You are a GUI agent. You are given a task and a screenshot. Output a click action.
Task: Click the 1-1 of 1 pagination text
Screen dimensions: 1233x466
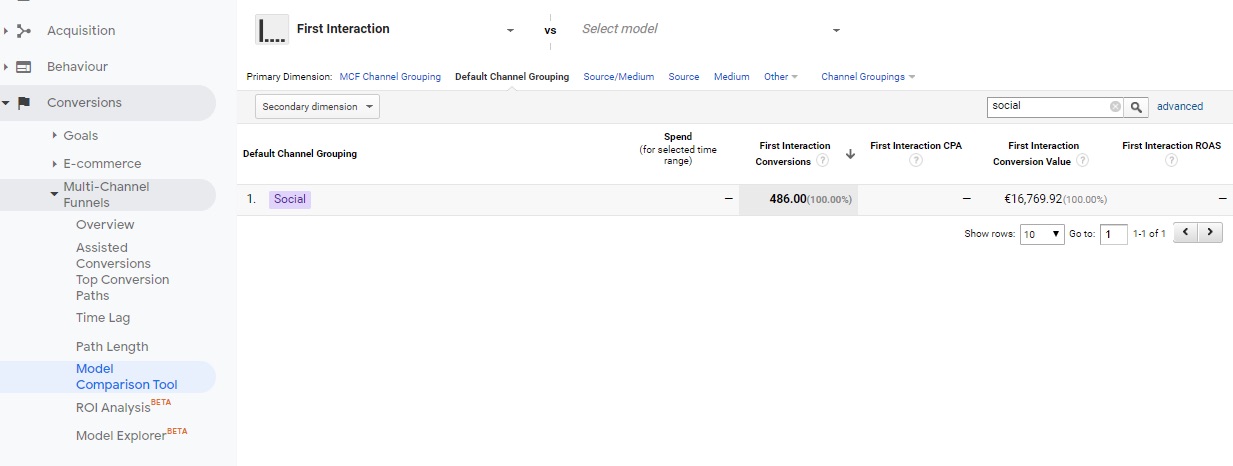[1149, 234]
